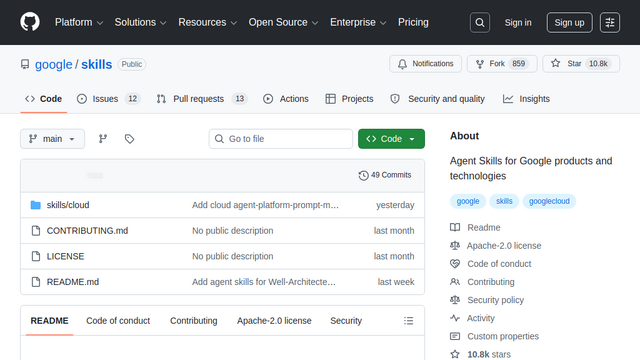Click the Apache-2.0 license scale icon
Screen dimensions: 640x360
tap(455, 246)
